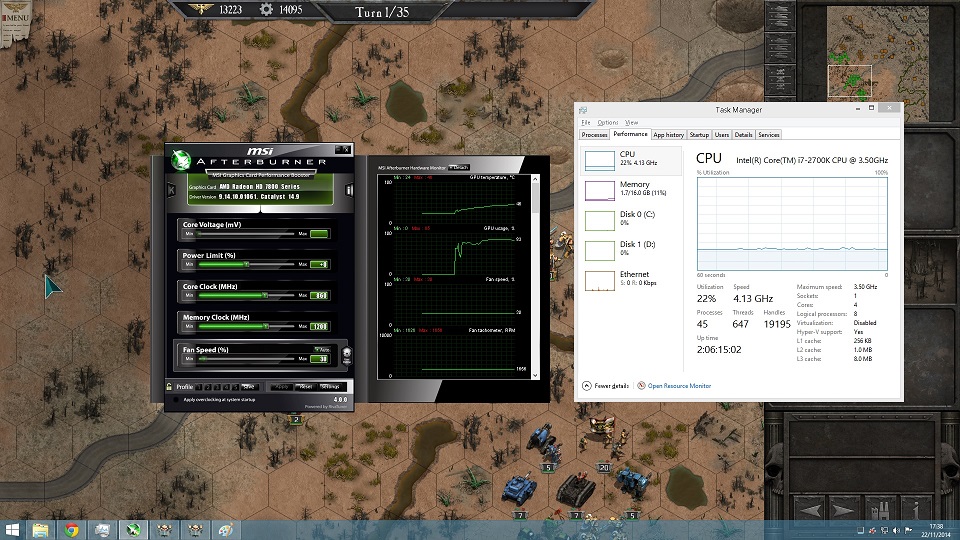Open the user-defined fan control button
Image resolution: width=960 pixels, height=540 pixels.
click(347, 356)
